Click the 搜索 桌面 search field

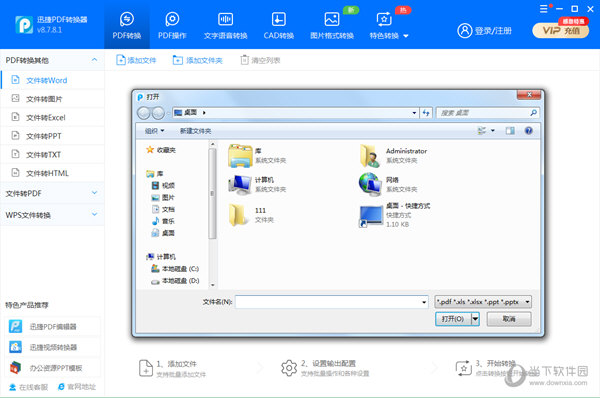[487, 113]
